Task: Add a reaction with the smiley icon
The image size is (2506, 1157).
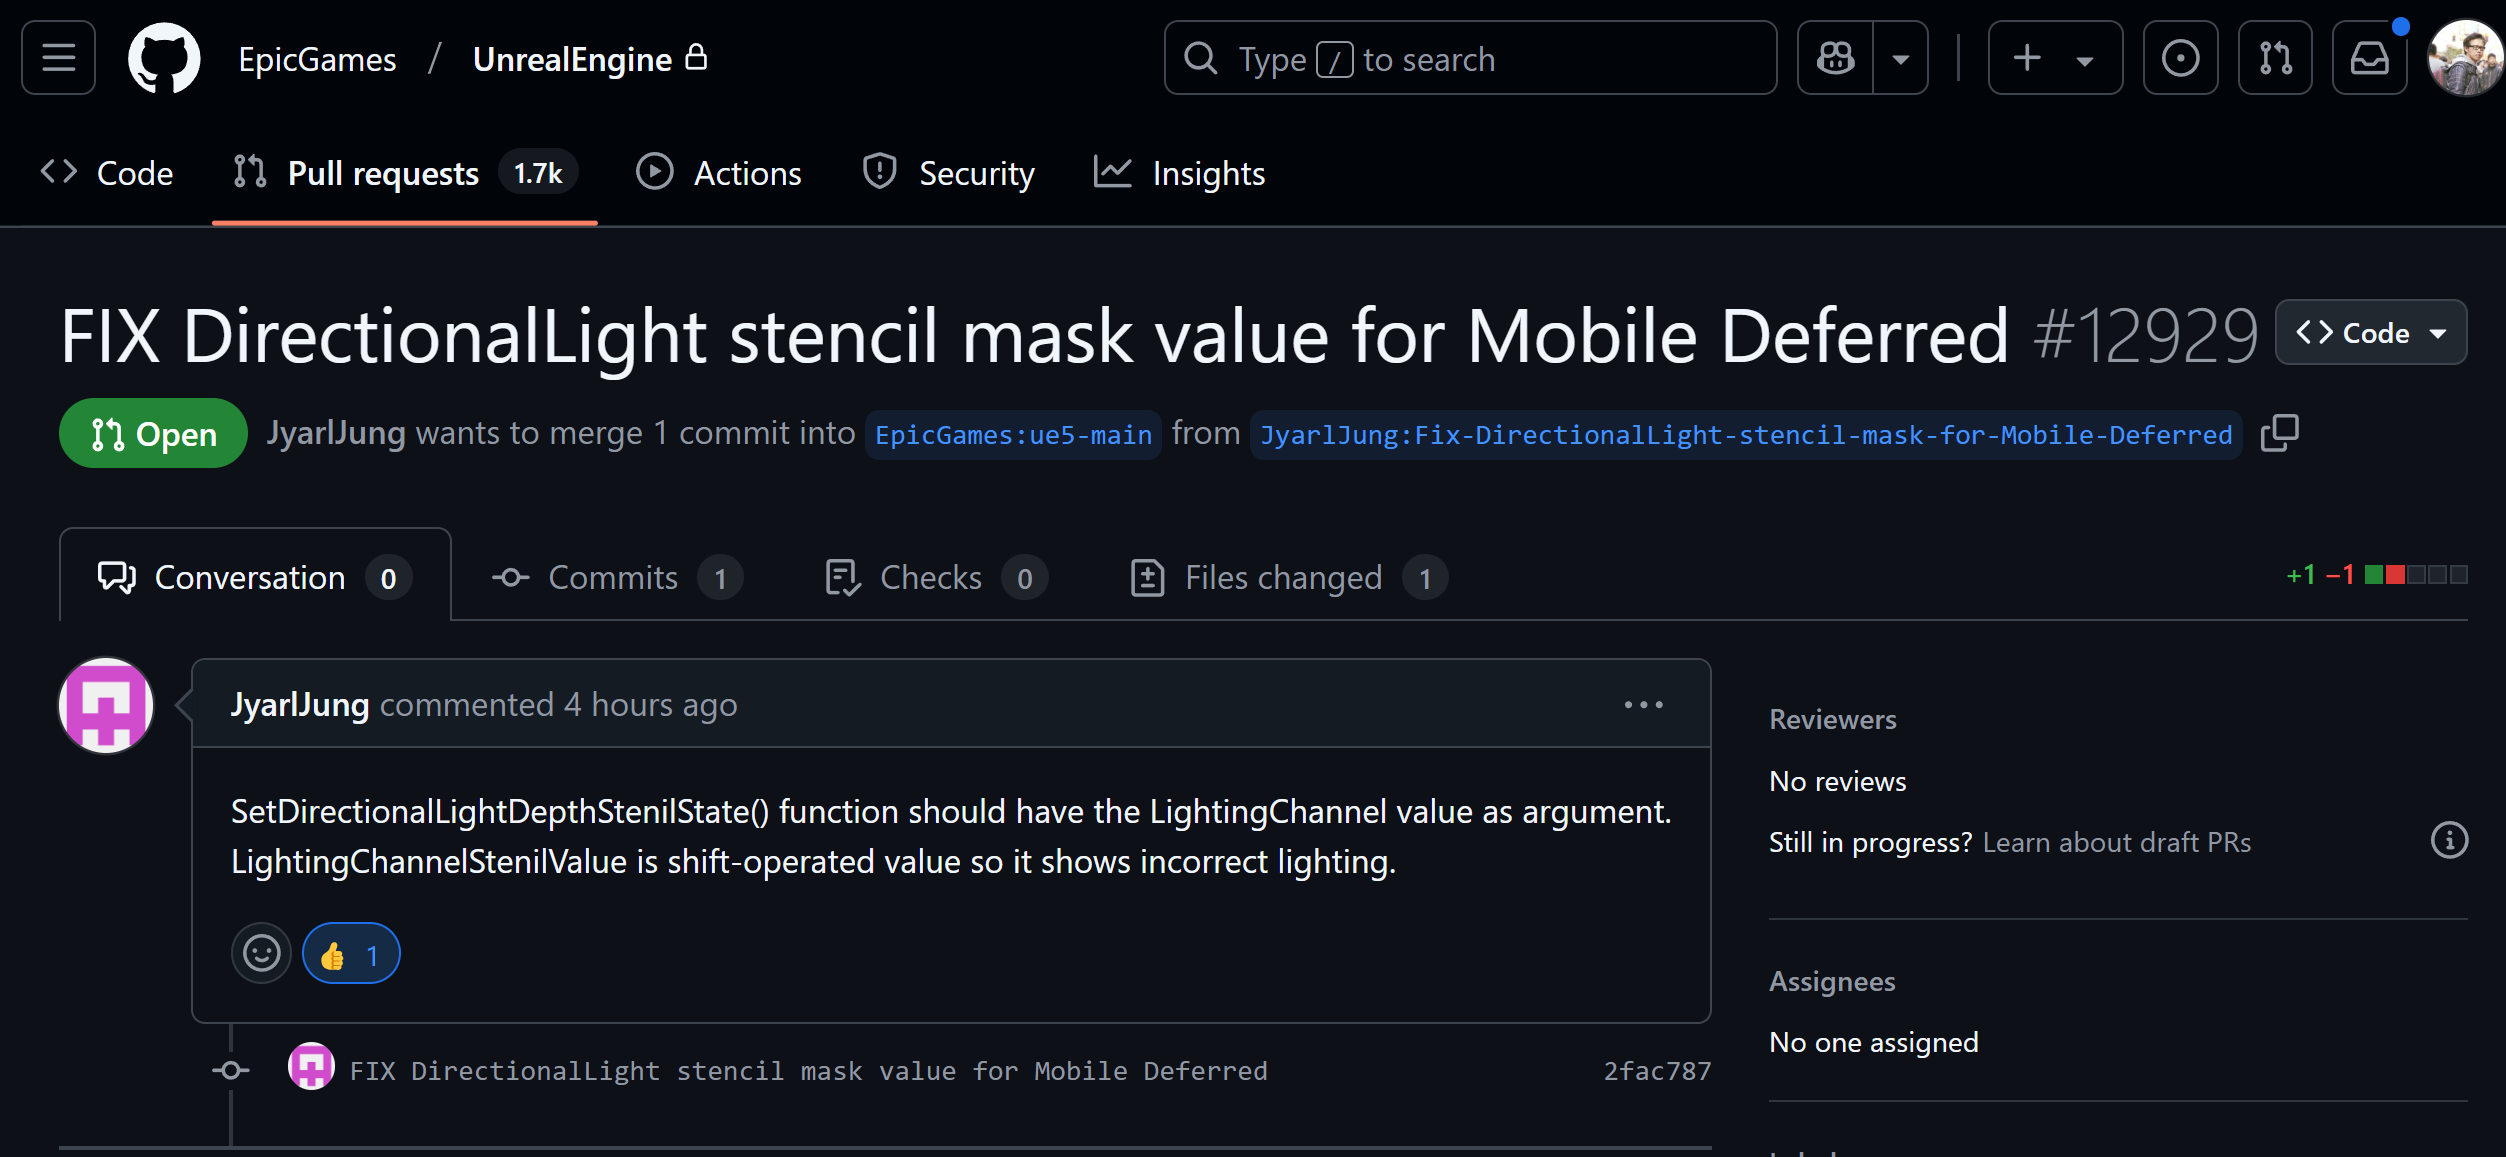Action: pyautogui.click(x=261, y=953)
